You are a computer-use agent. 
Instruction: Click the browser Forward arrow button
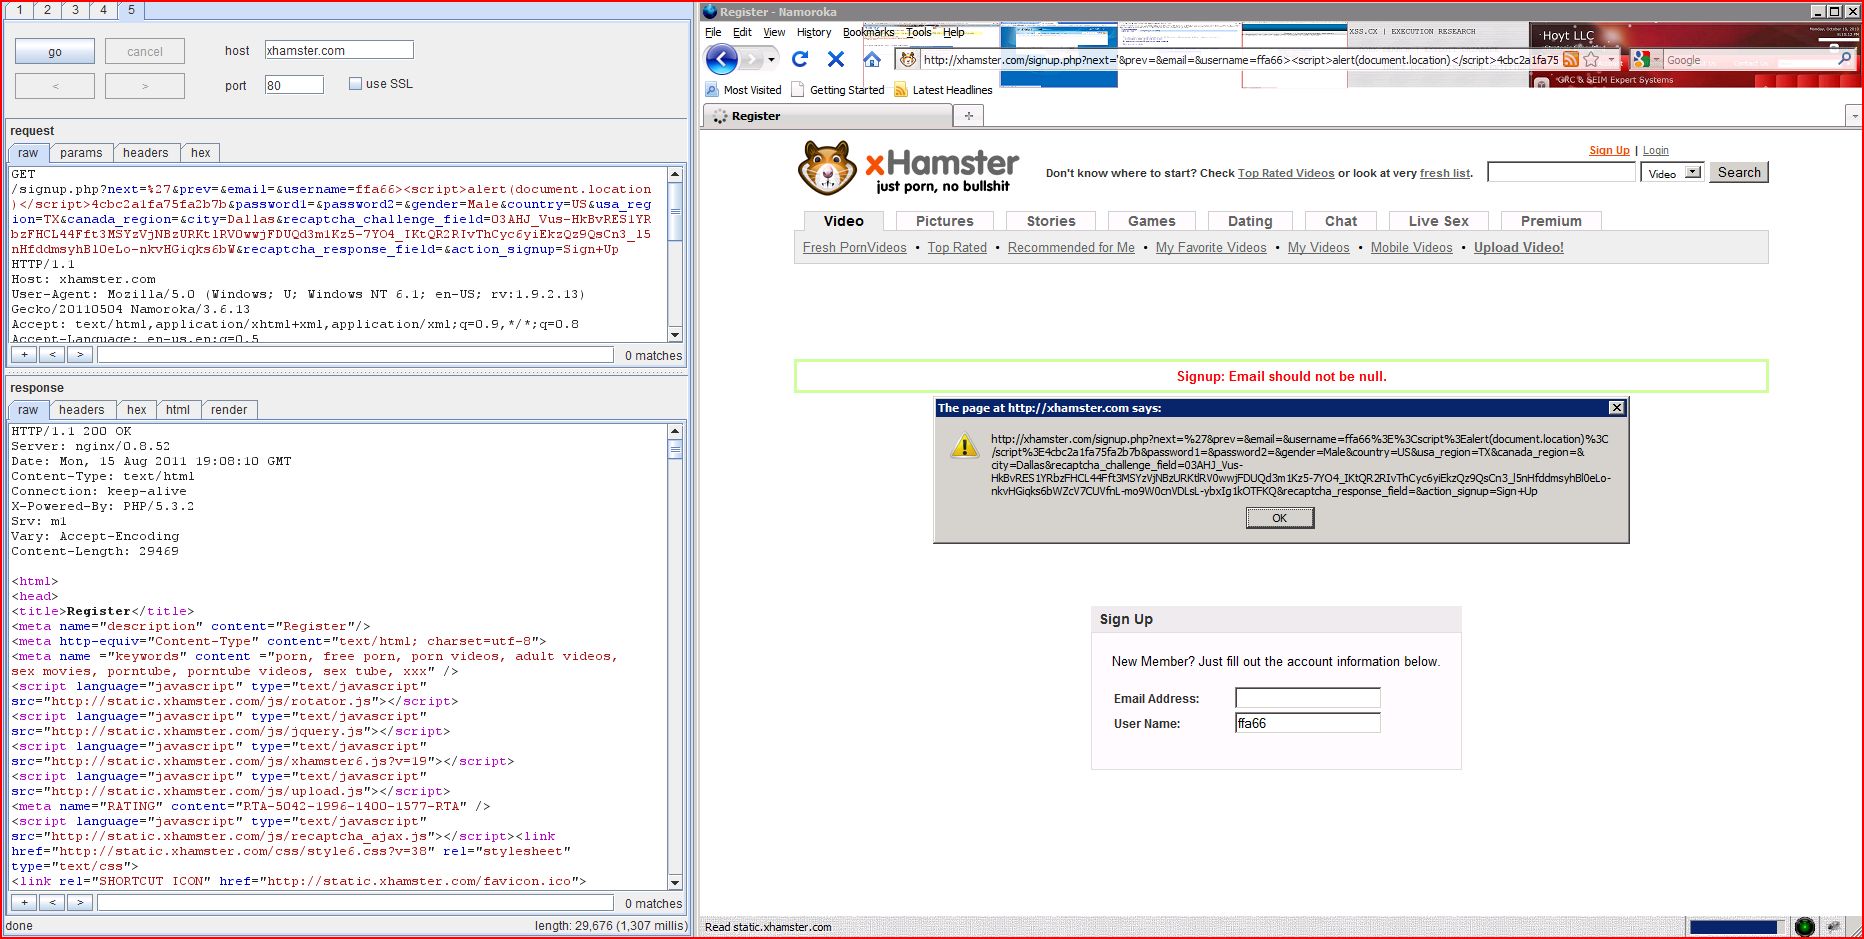(751, 59)
